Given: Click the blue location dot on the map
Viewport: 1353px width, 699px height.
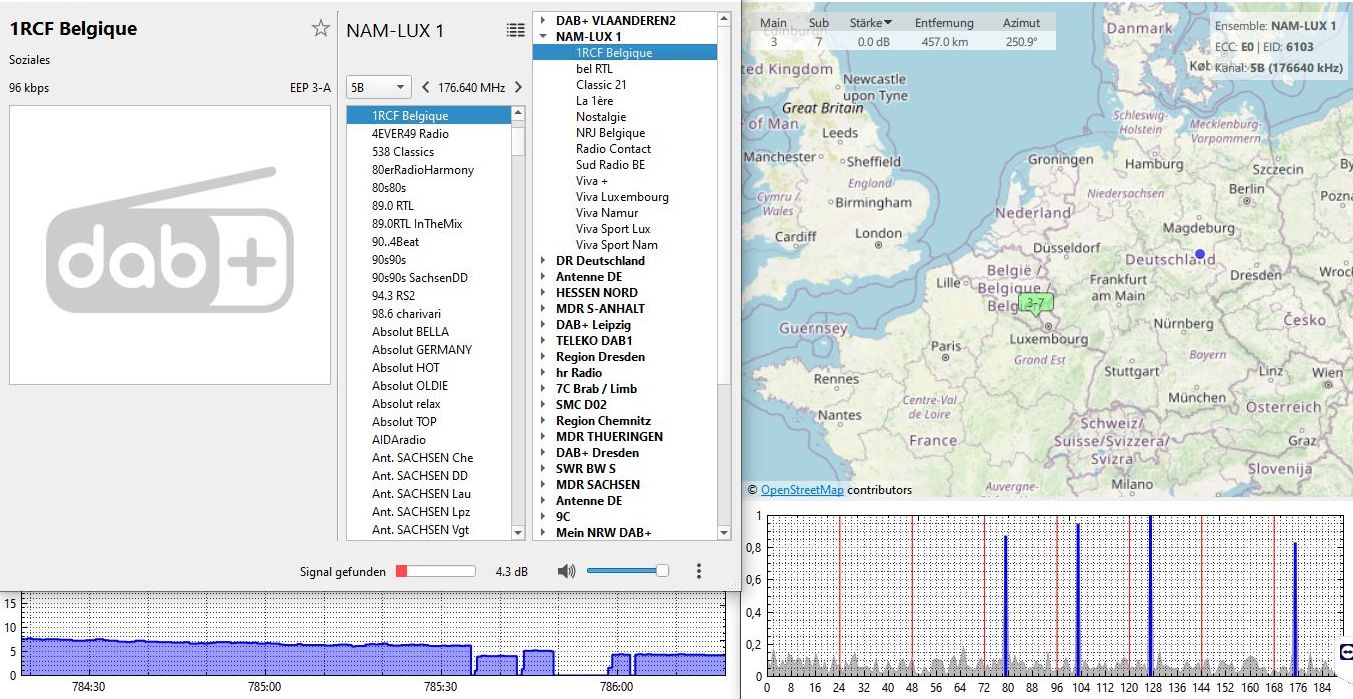Looking at the screenshot, I should click(1200, 254).
